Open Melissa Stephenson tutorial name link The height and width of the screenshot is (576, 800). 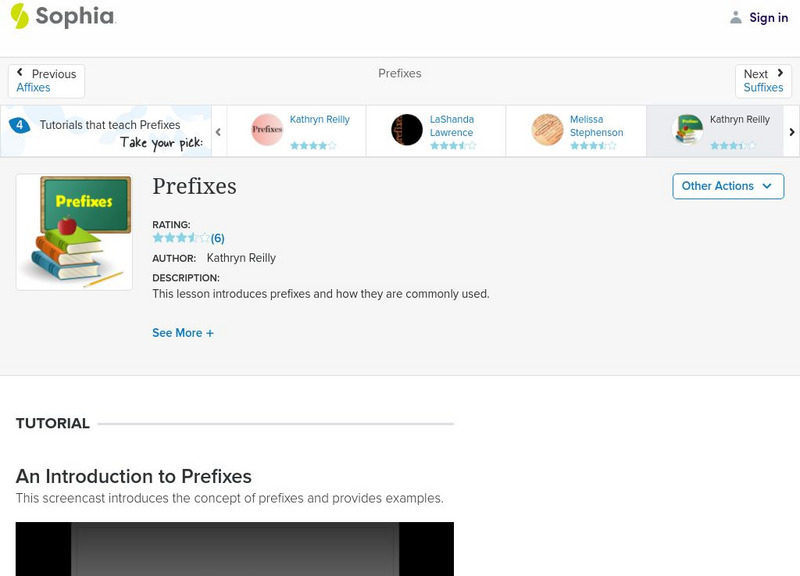(596, 126)
